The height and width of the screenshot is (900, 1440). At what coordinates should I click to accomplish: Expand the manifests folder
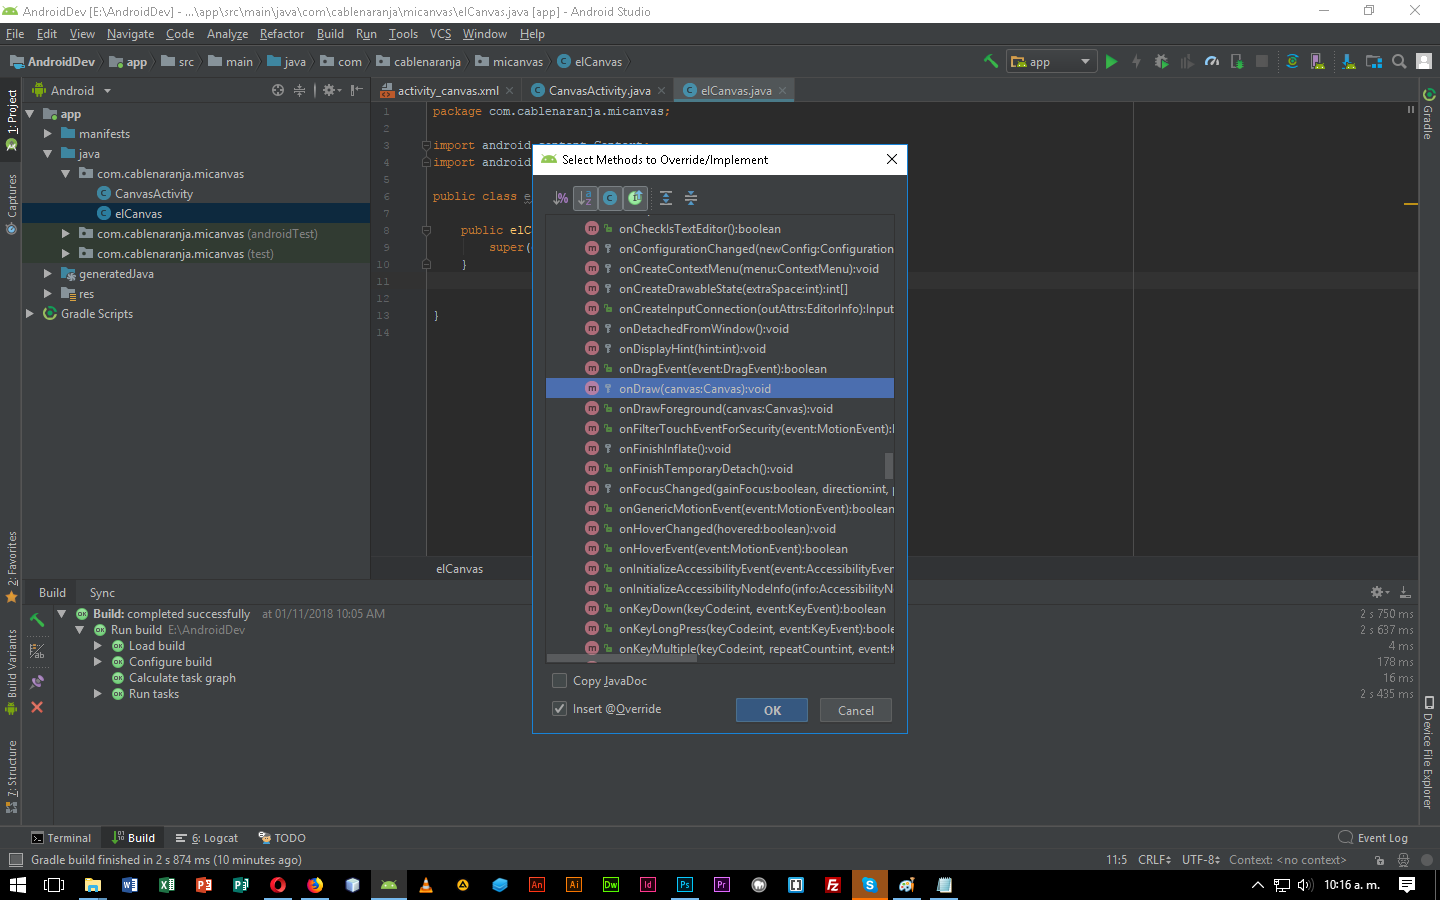48,134
